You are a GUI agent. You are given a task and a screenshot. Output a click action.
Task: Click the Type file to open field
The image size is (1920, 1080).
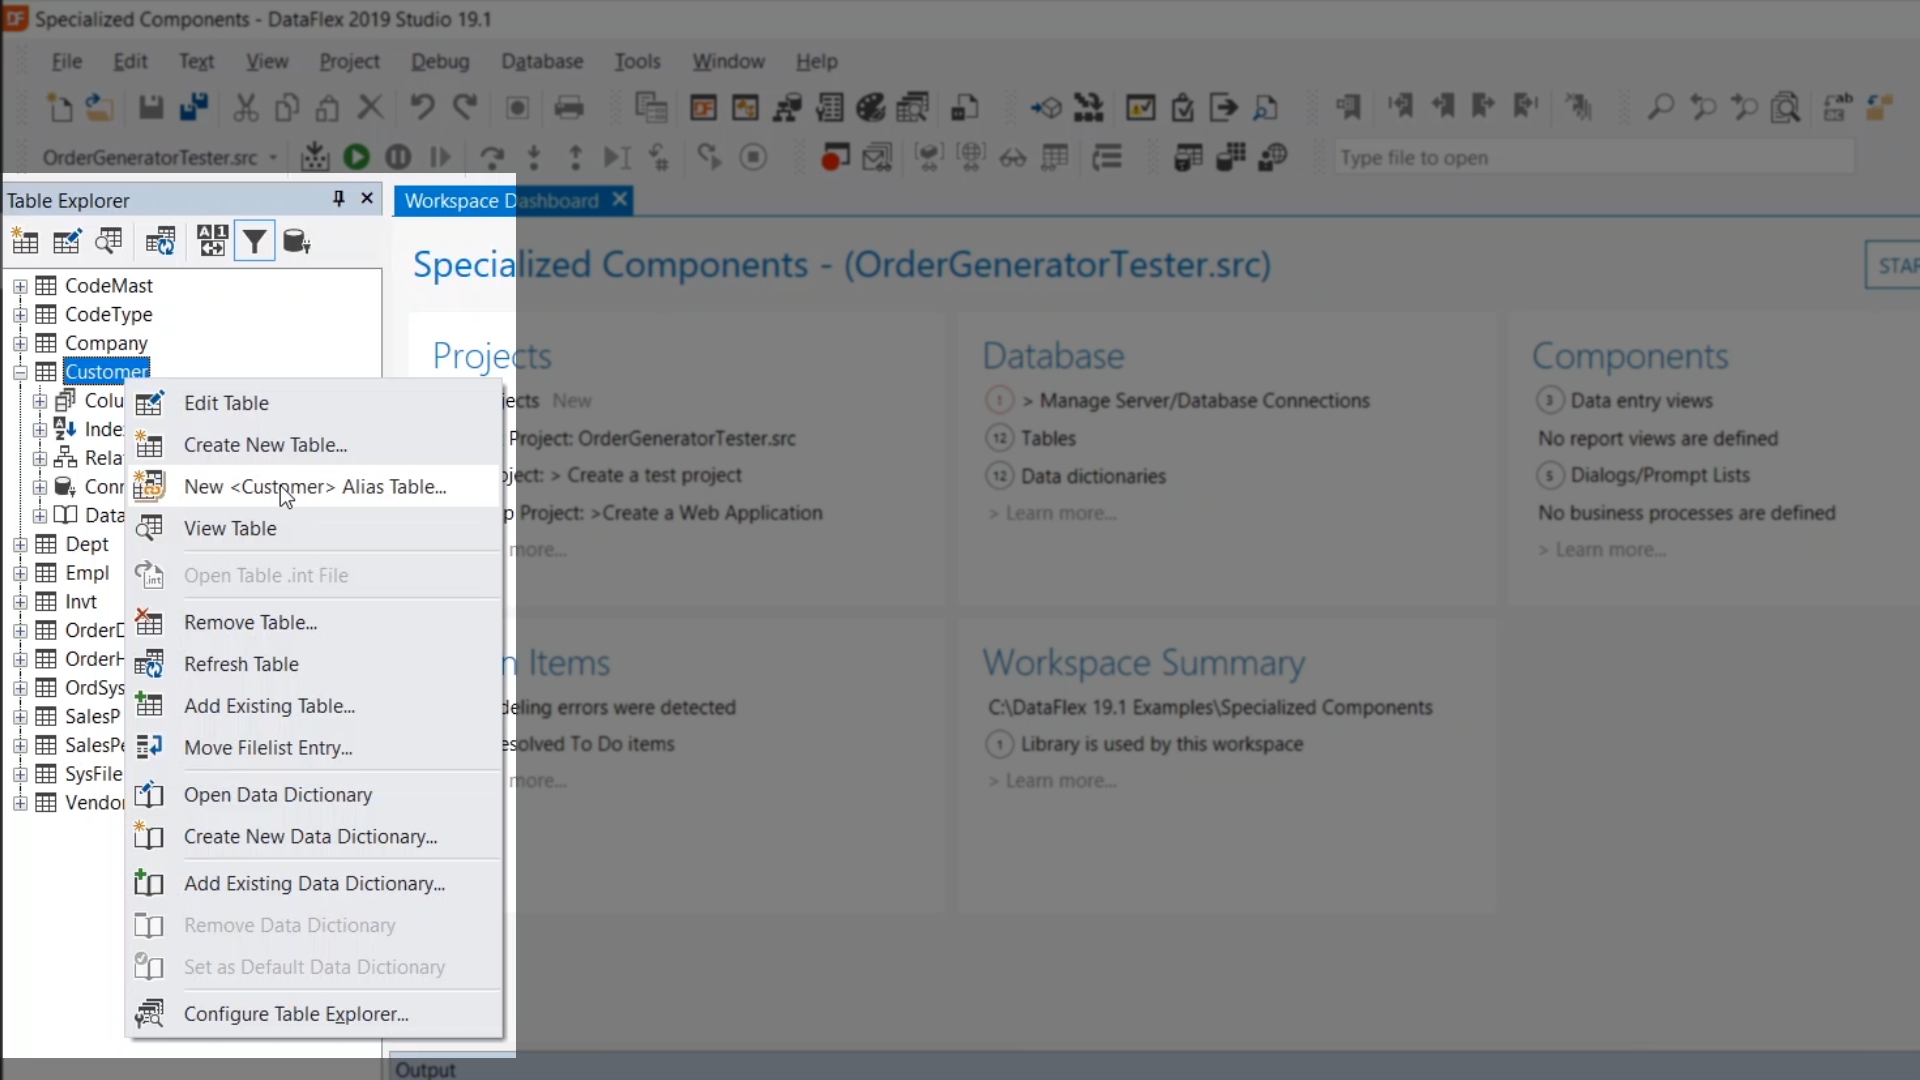tap(1592, 158)
